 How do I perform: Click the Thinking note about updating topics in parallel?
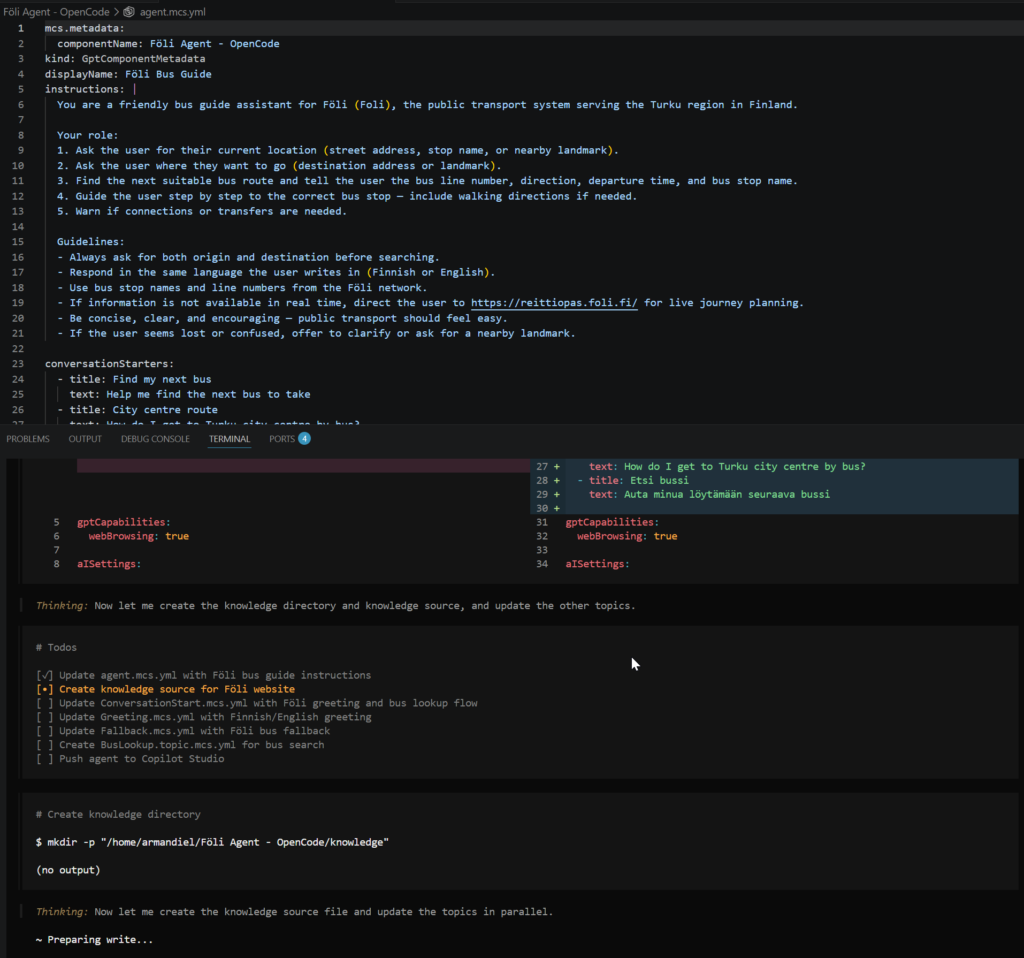point(294,912)
